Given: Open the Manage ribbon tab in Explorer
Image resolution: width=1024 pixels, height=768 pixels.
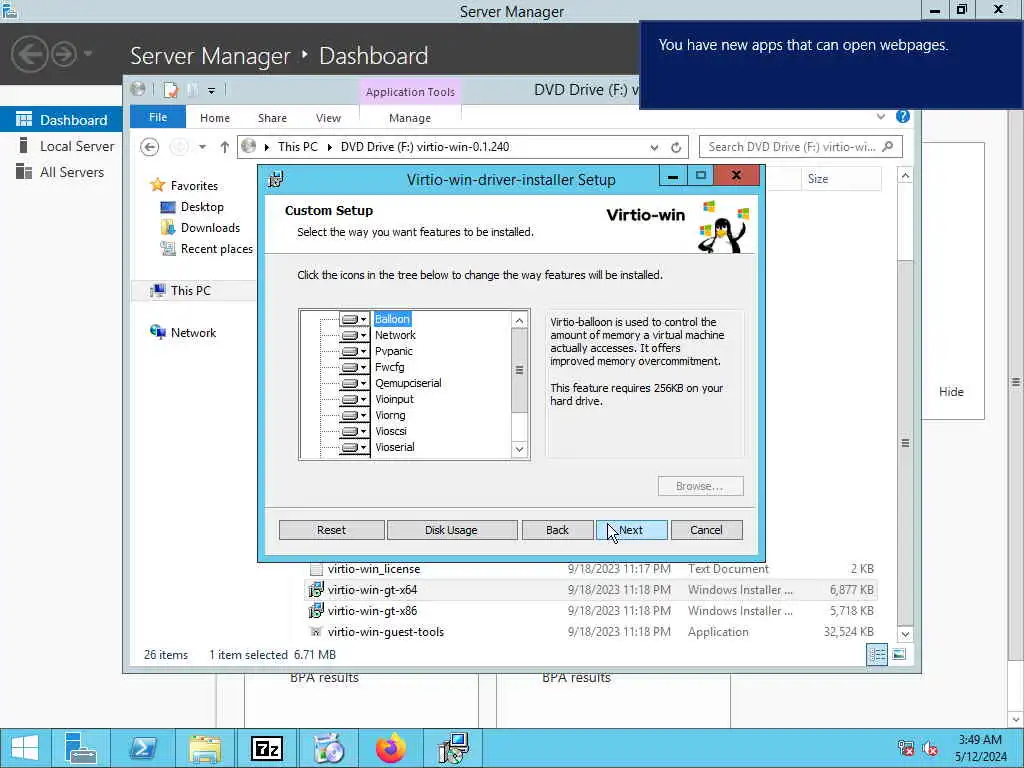Looking at the screenshot, I should pyautogui.click(x=410, y=118).
